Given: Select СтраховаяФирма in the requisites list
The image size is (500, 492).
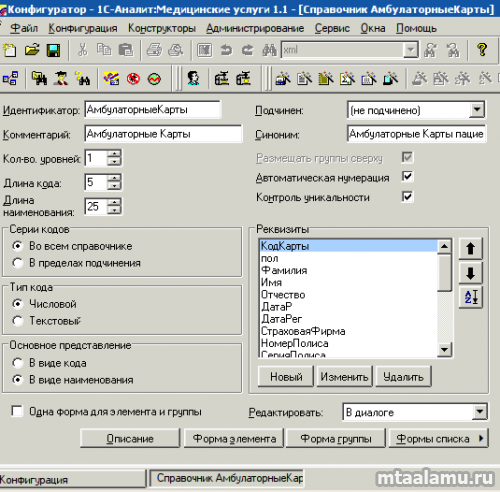Looking at the screenshot, I should [348, 331].
